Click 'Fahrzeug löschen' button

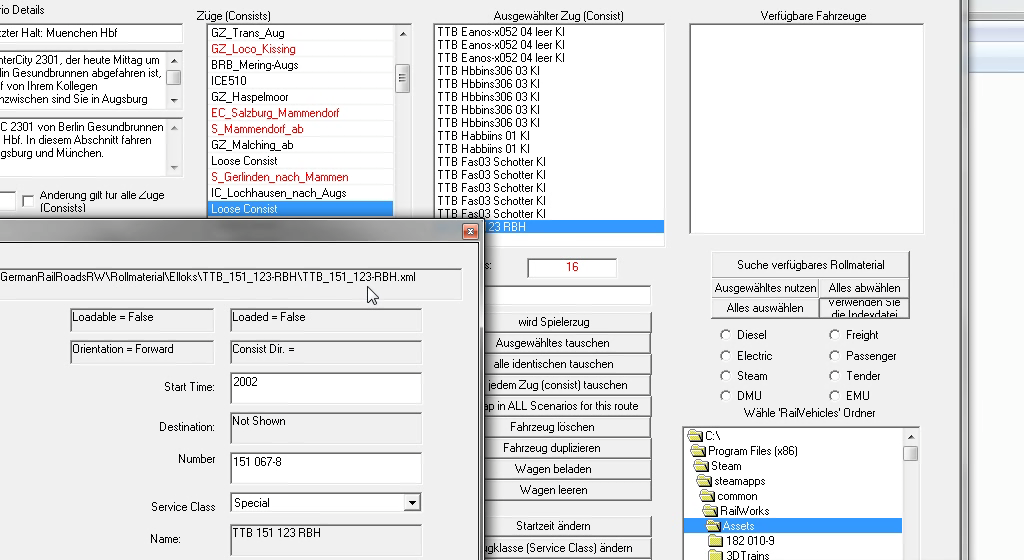pyautogui.click(x=567, y=427)
